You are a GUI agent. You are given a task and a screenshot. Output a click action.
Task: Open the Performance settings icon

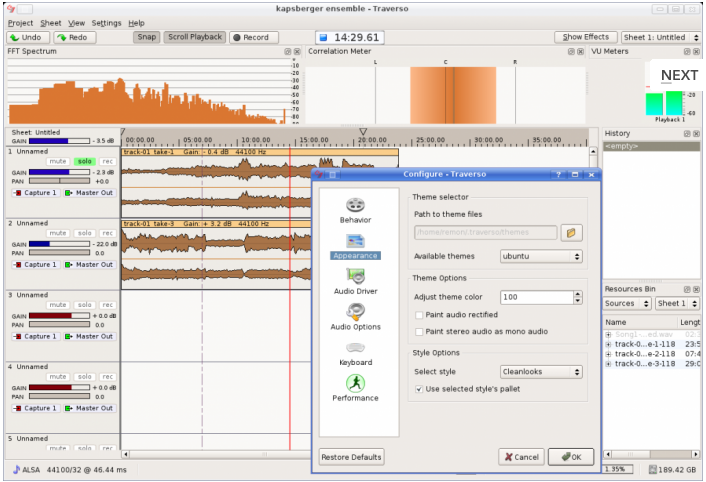[x=355, y=383]
